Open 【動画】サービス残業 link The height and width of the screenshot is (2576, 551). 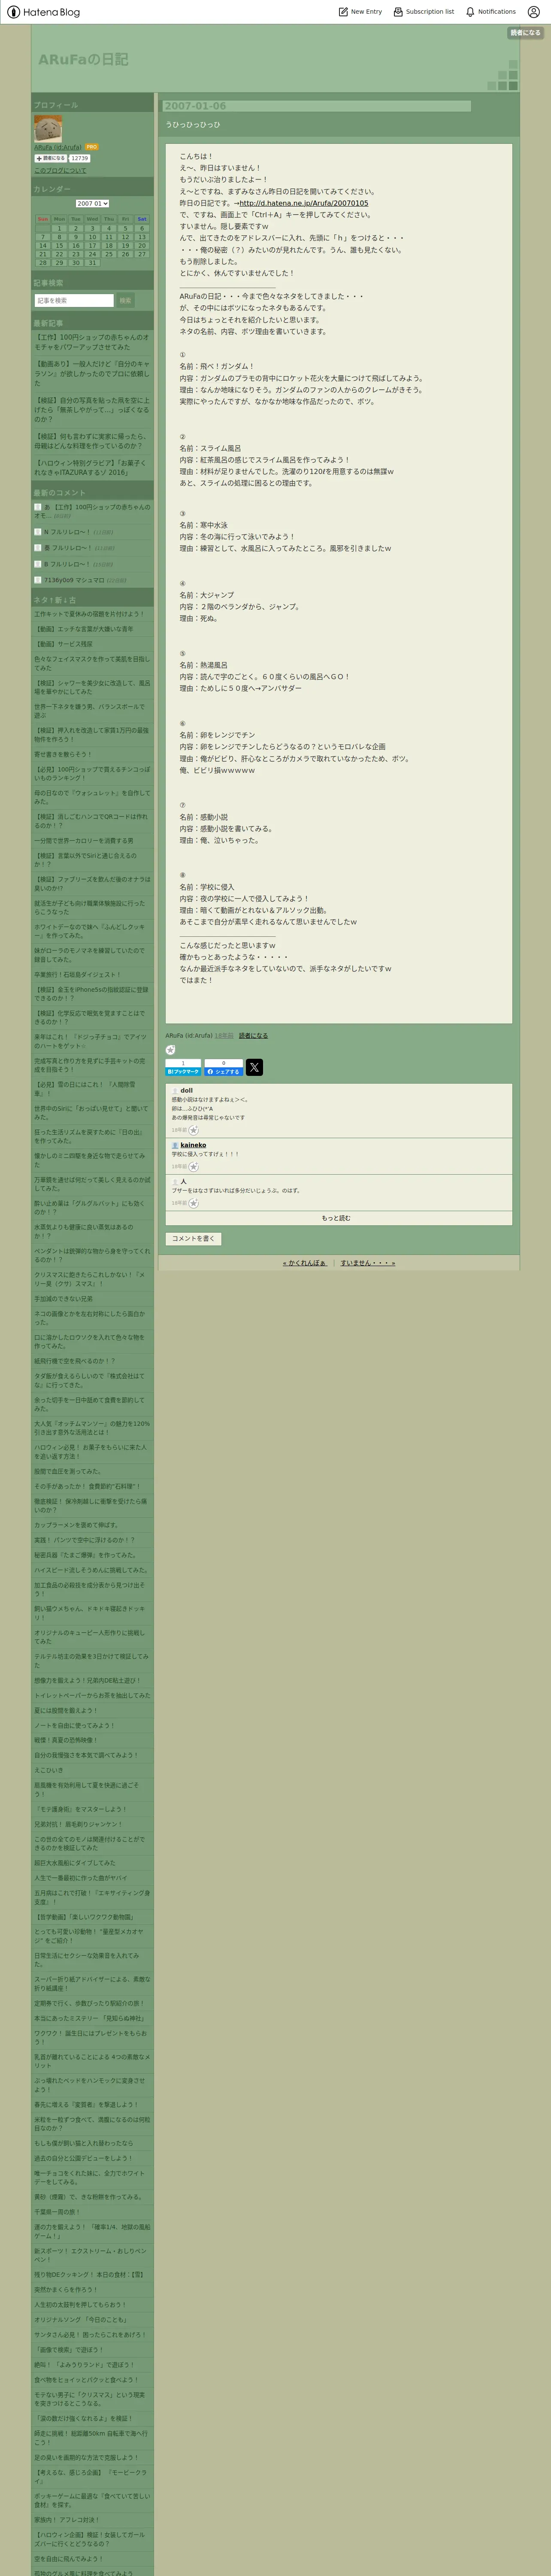pyautogui.click(x=63, y=644)
